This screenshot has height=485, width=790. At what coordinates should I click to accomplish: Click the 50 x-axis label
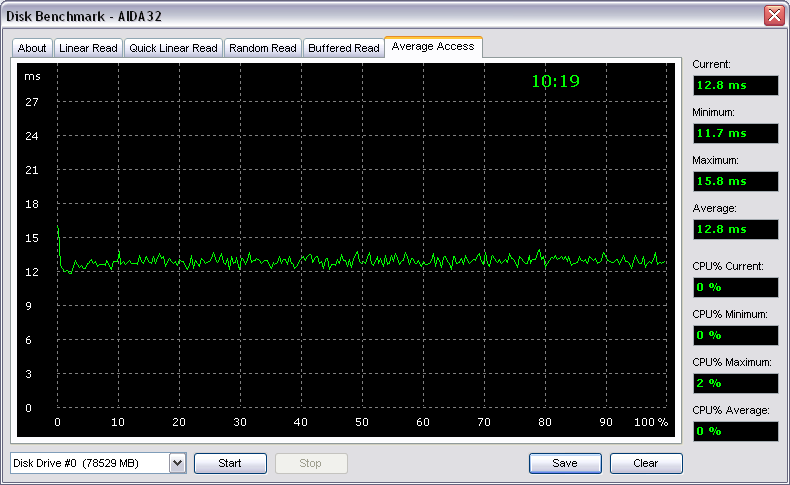pos(362,422)
